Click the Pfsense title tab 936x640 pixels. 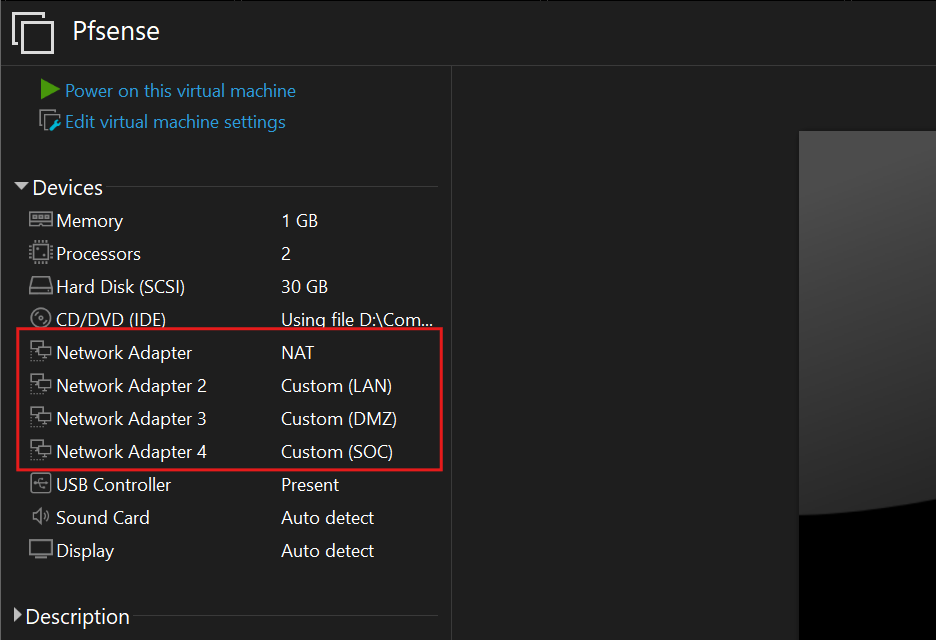click(x=116, y=31)
